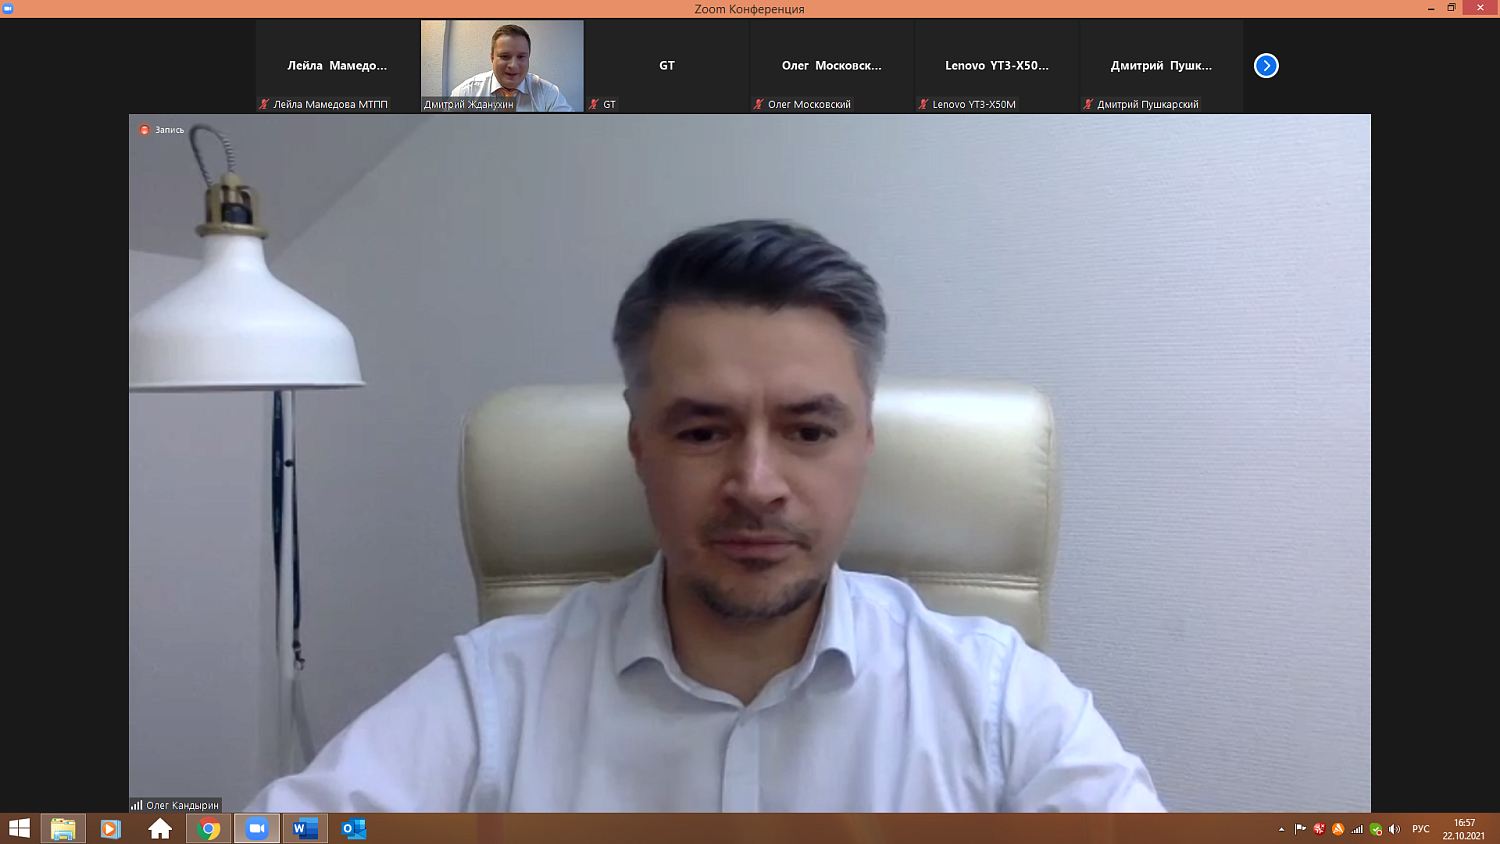Click the Олег Московский participant tile
Image resolution: width=1500 pixels, height=844 pixels.
[831, 66]
